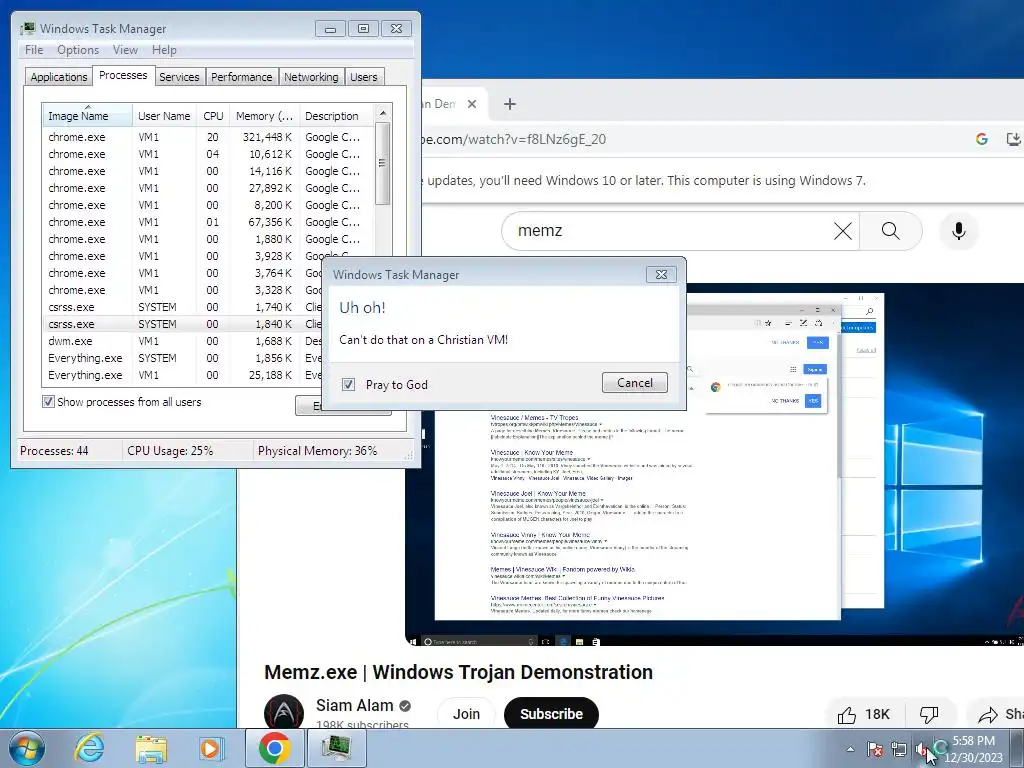Select the chrome.exe row using 67,356 K
The height and width of the screenshot is (768, 1024).
(x=209, y=222)
